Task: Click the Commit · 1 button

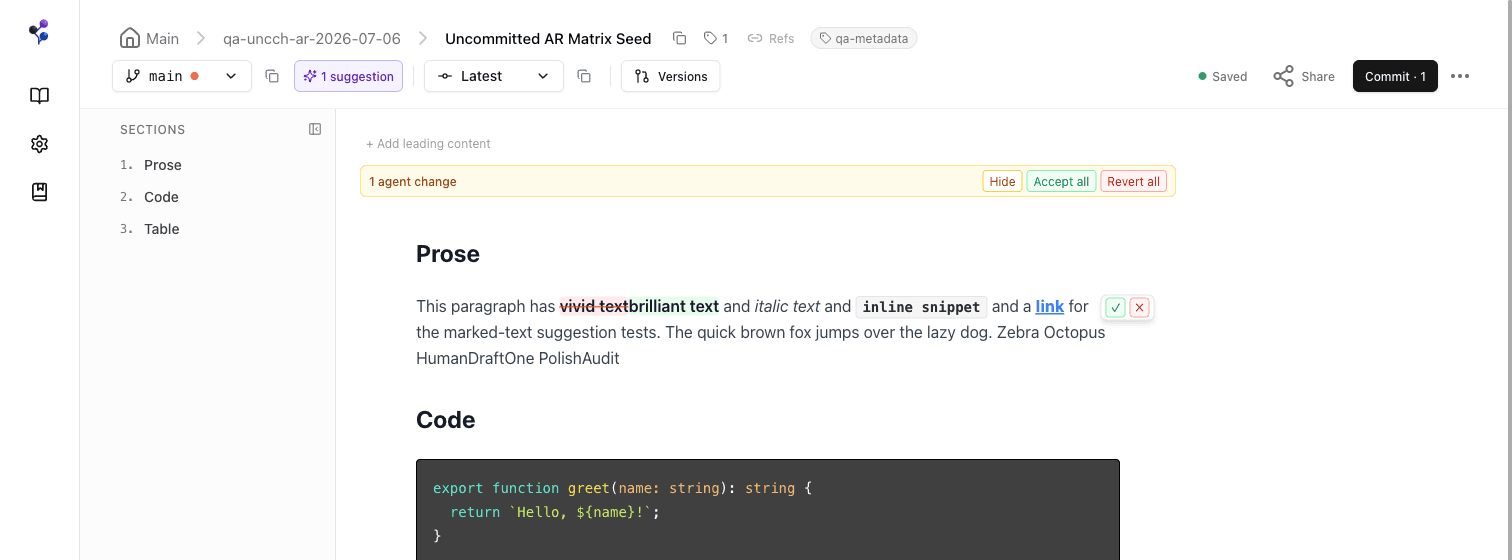Action: pyautogui.click(x=1395, y=76)
